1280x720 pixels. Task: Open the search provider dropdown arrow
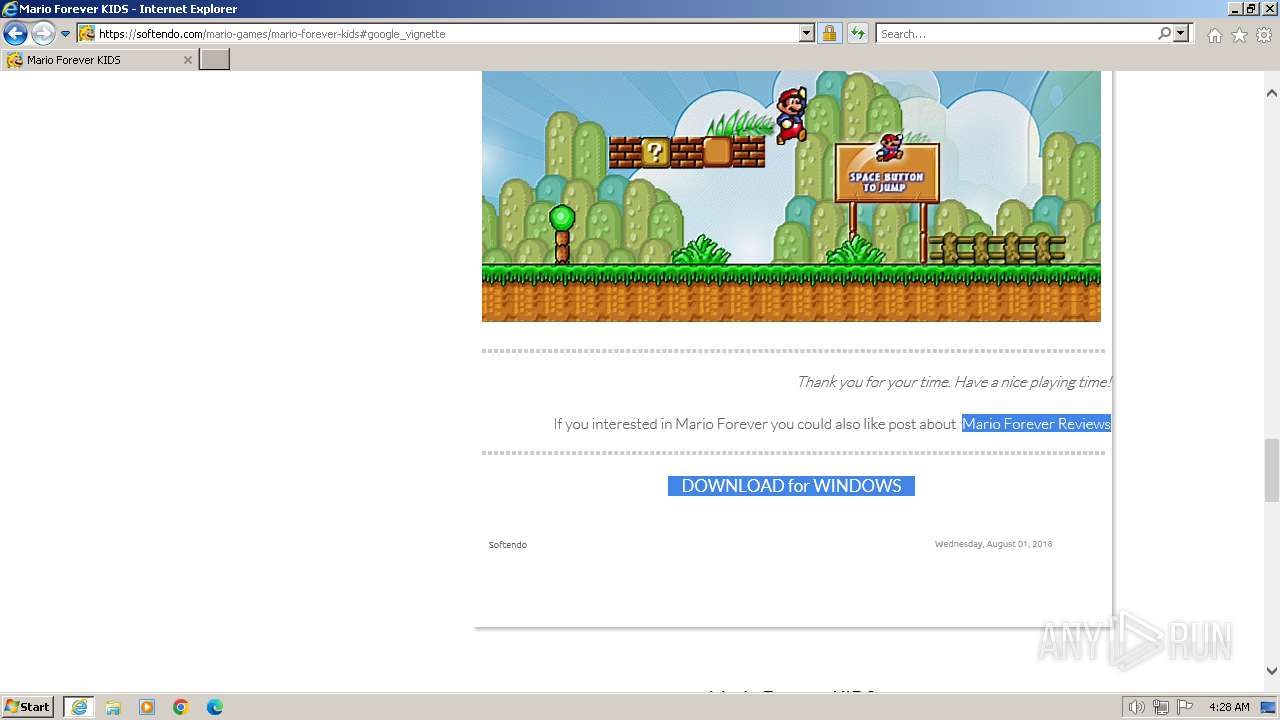click(1181, 34)
